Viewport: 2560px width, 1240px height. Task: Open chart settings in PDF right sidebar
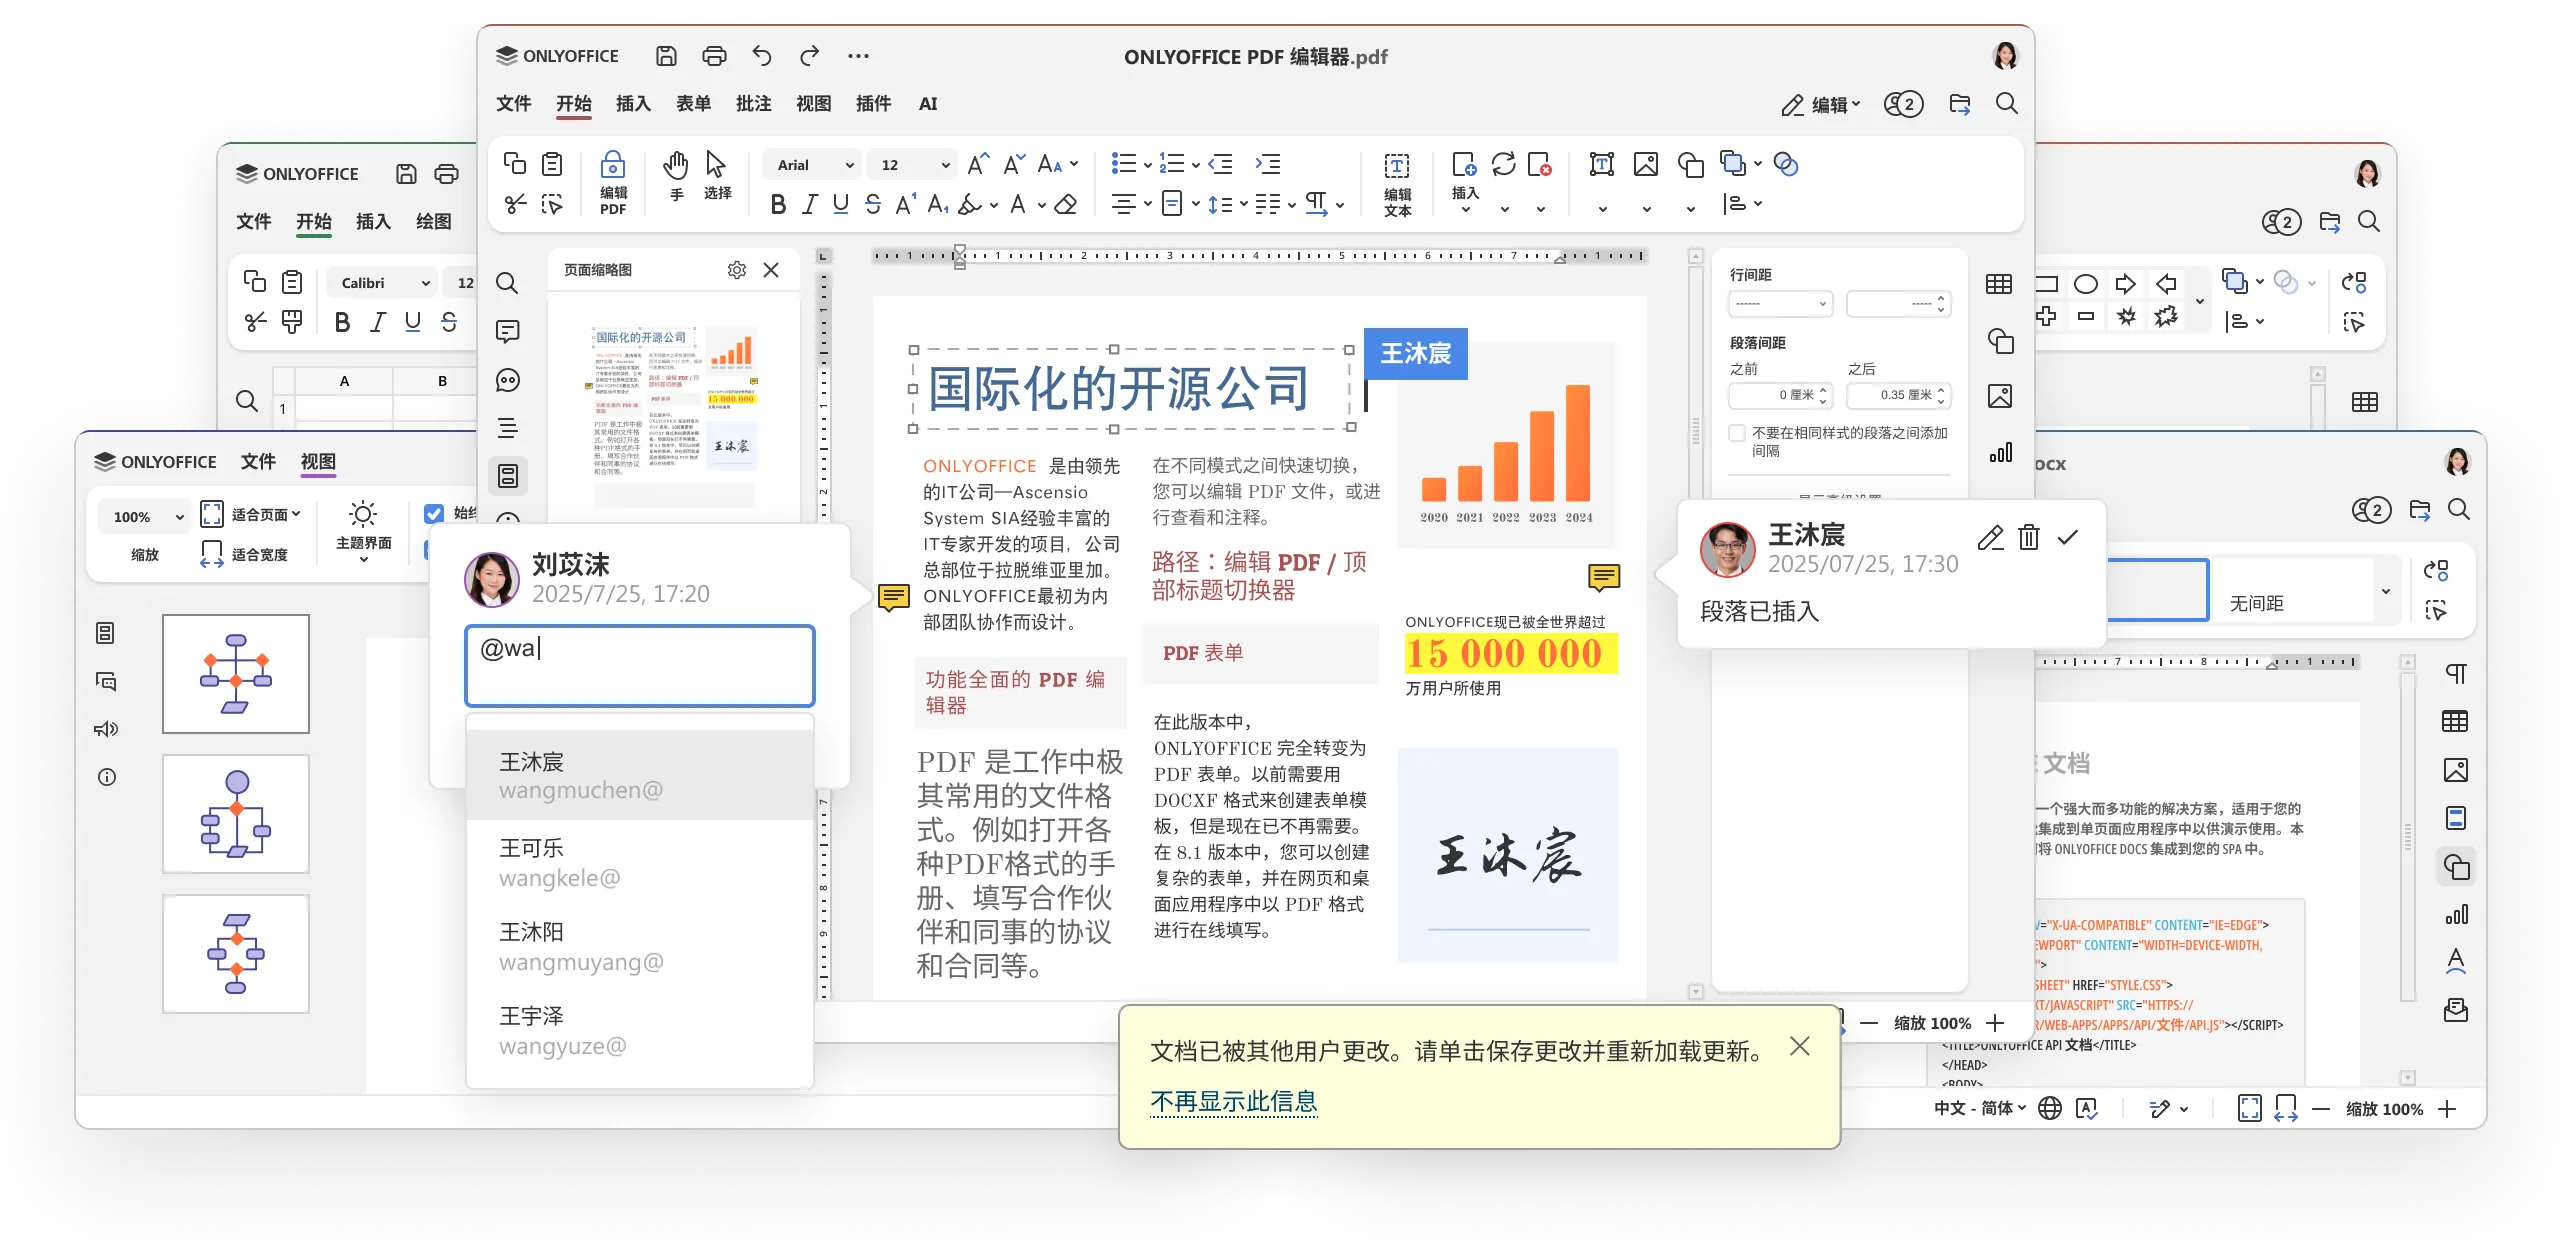click(2001, 453)
